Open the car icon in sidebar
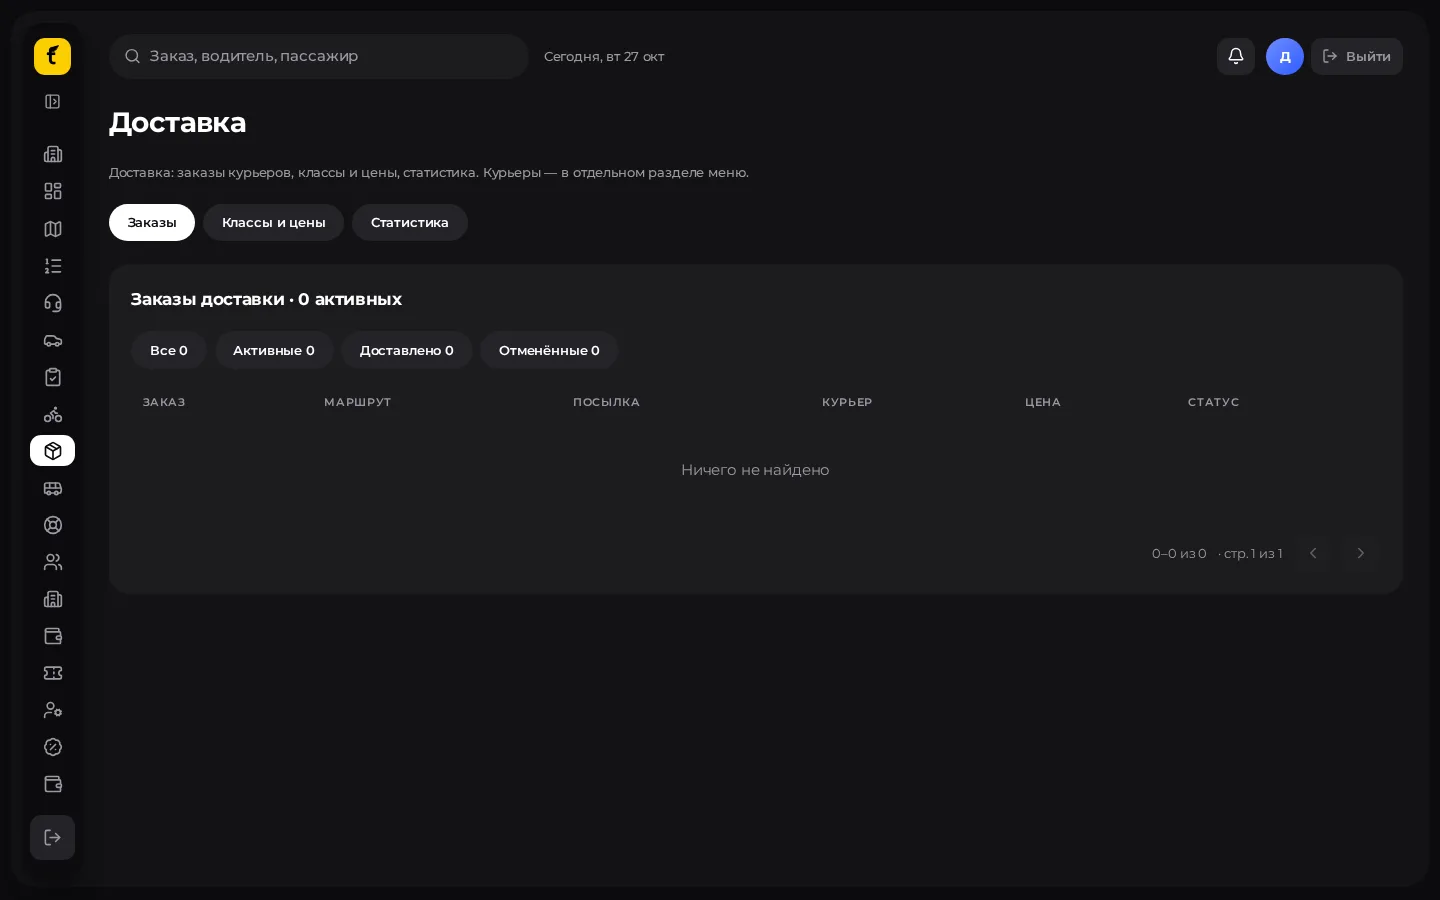Image resolution: width=1440 pixels, height=900 pixels. (53, 340)
